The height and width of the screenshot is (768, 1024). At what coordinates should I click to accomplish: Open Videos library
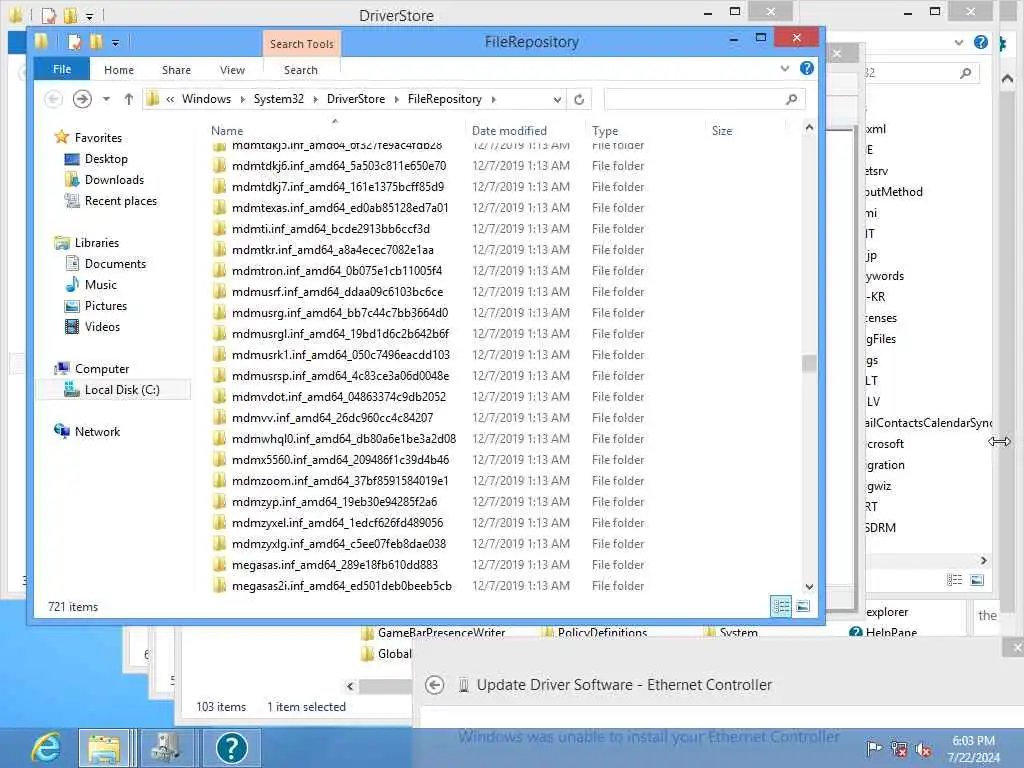[x=102, y=327]
